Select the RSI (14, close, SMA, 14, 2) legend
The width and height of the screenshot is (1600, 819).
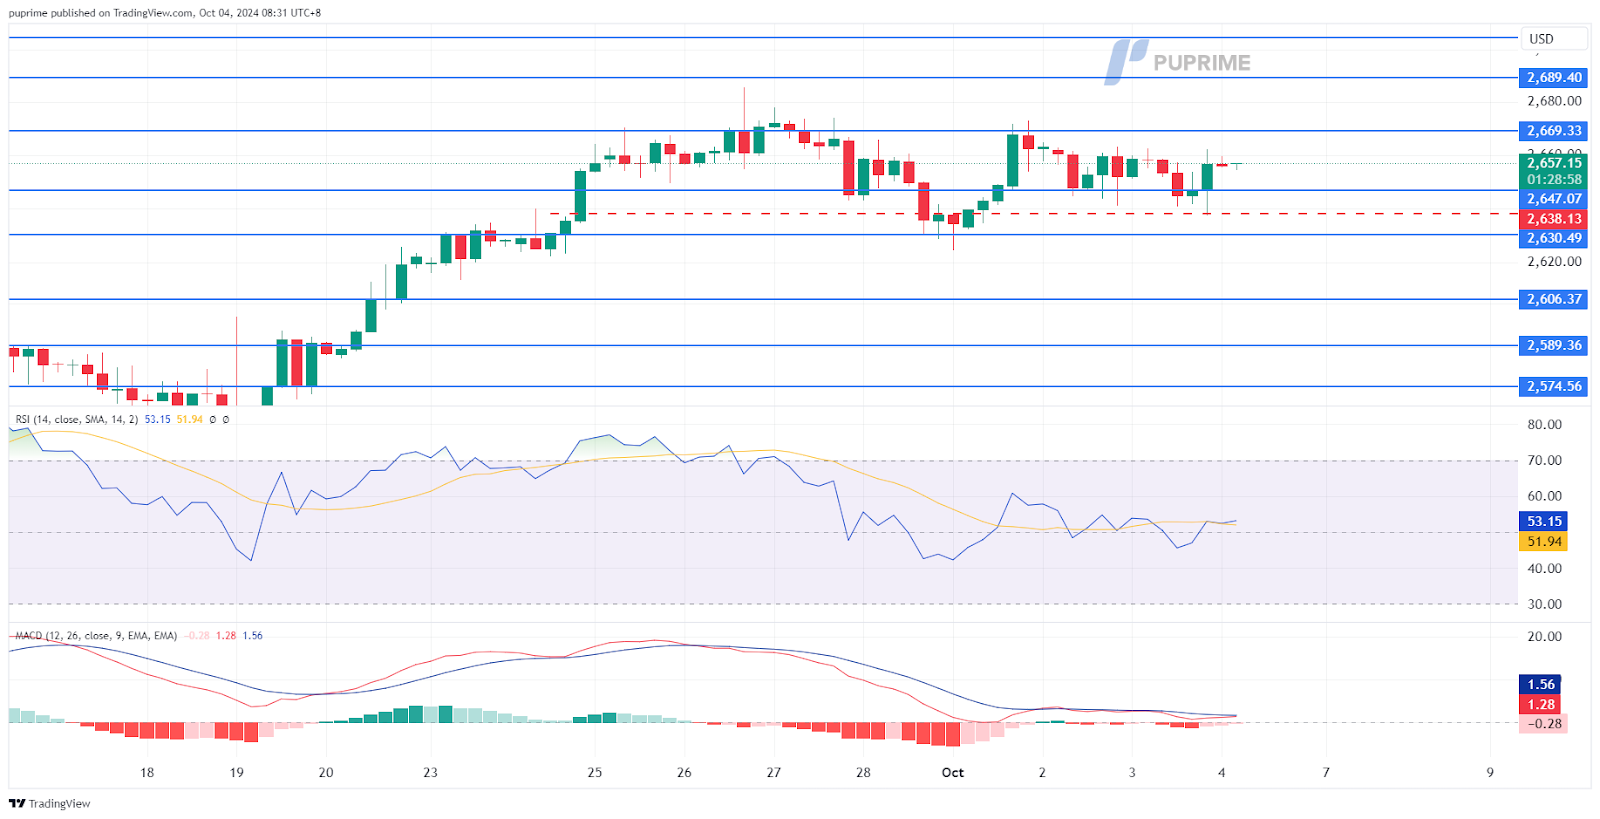(x=77, y=420)
